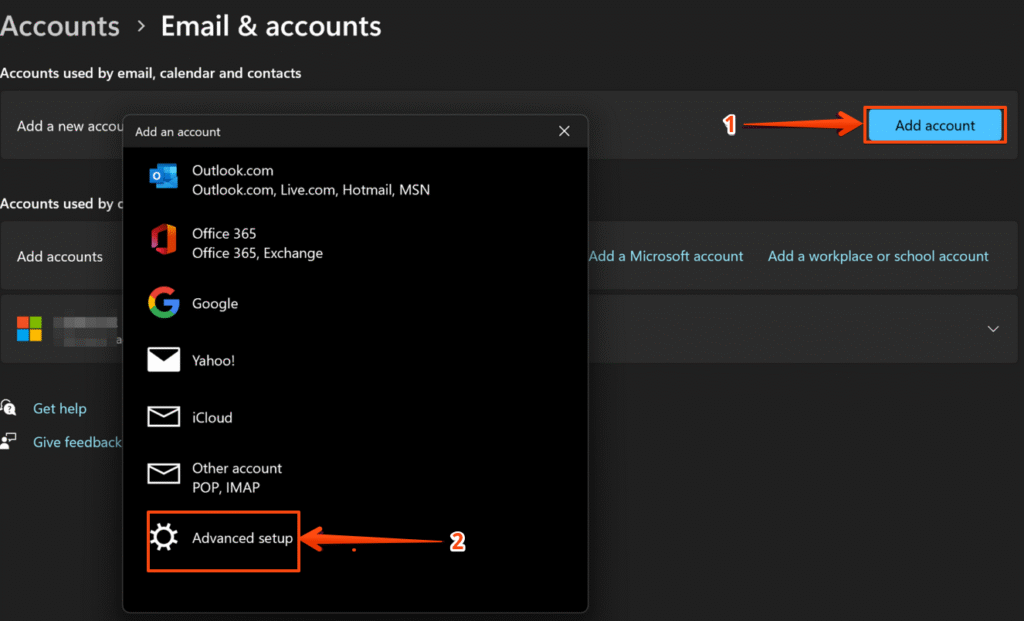This screenshot has height=621, width=1024.
Task: Close the Add an account dialog
Action: [x=564, y=131]
